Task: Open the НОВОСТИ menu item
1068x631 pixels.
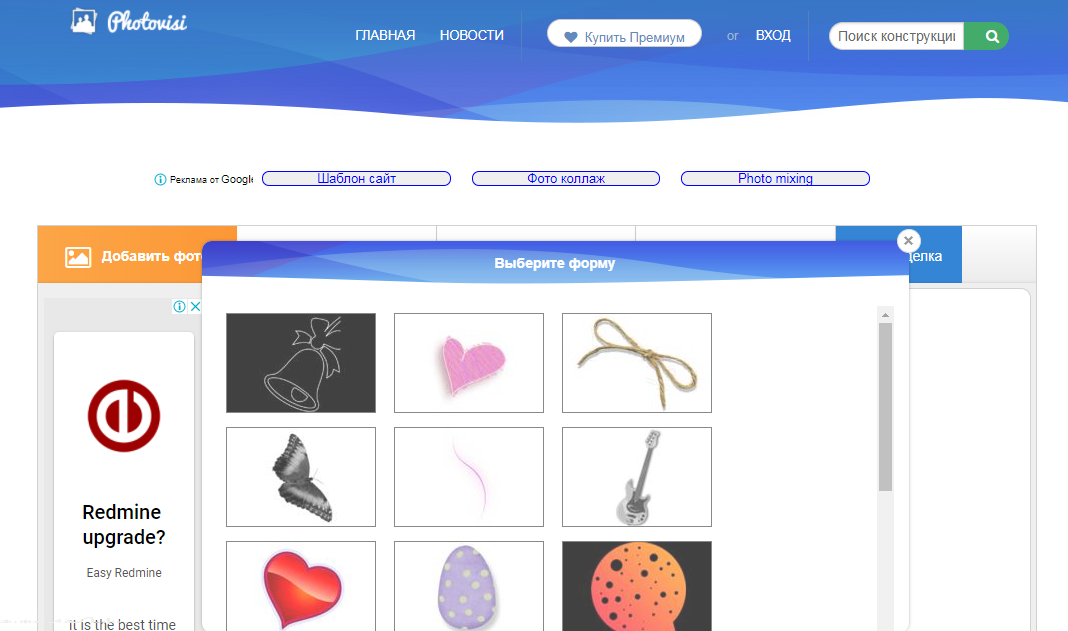Action: [472, 35]
